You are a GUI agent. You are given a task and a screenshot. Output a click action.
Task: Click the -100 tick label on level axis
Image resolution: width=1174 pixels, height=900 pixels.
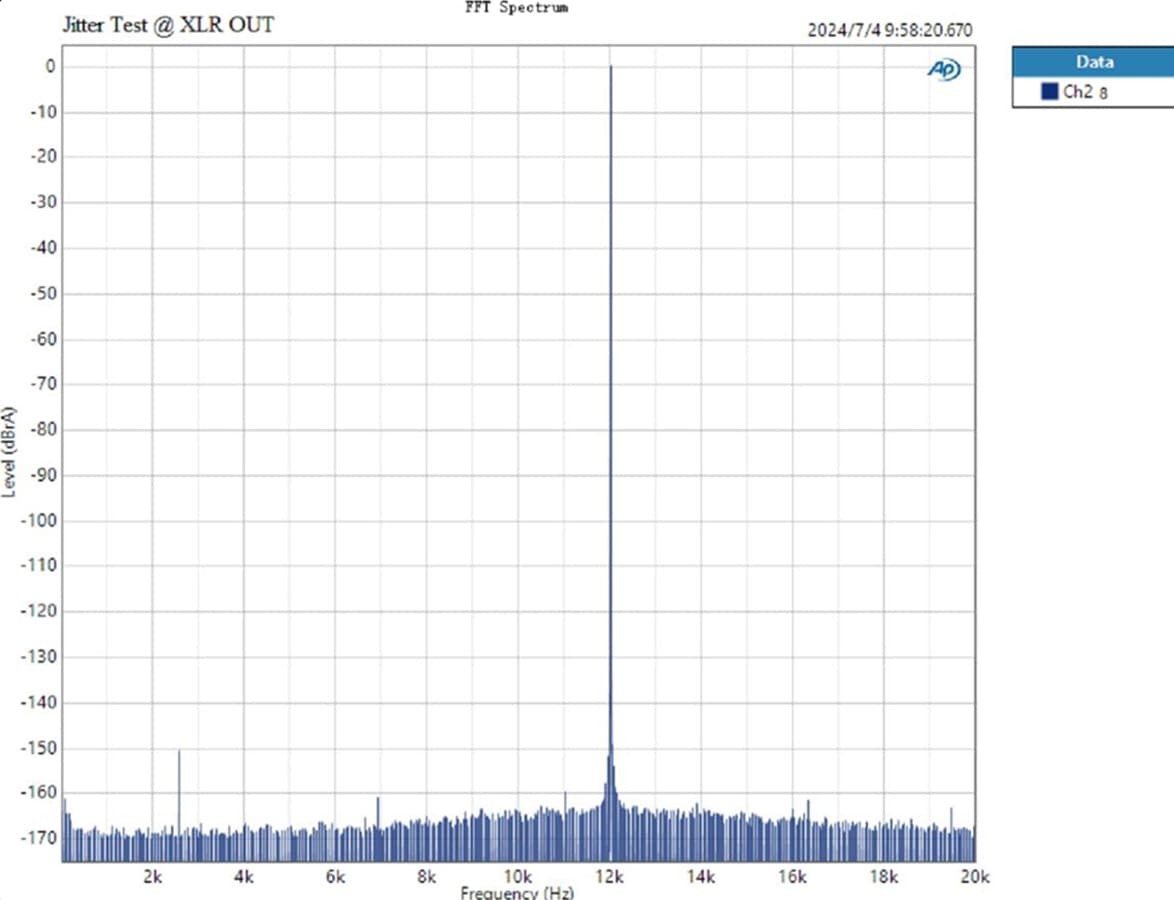[39, 520]
